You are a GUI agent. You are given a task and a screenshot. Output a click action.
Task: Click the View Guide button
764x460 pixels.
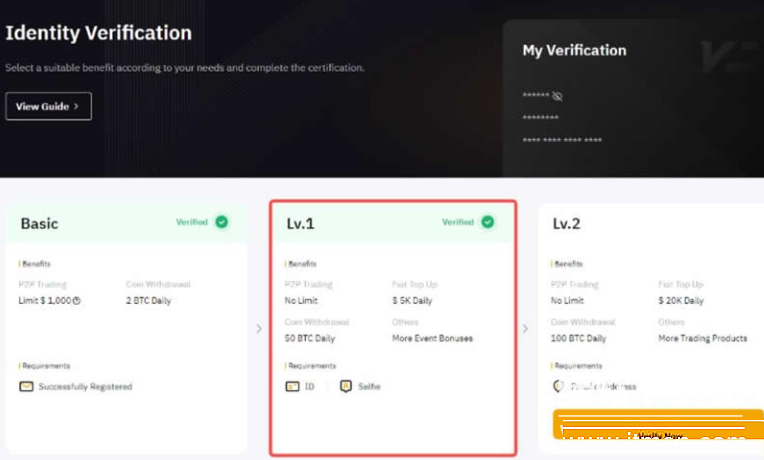point(48,106)
